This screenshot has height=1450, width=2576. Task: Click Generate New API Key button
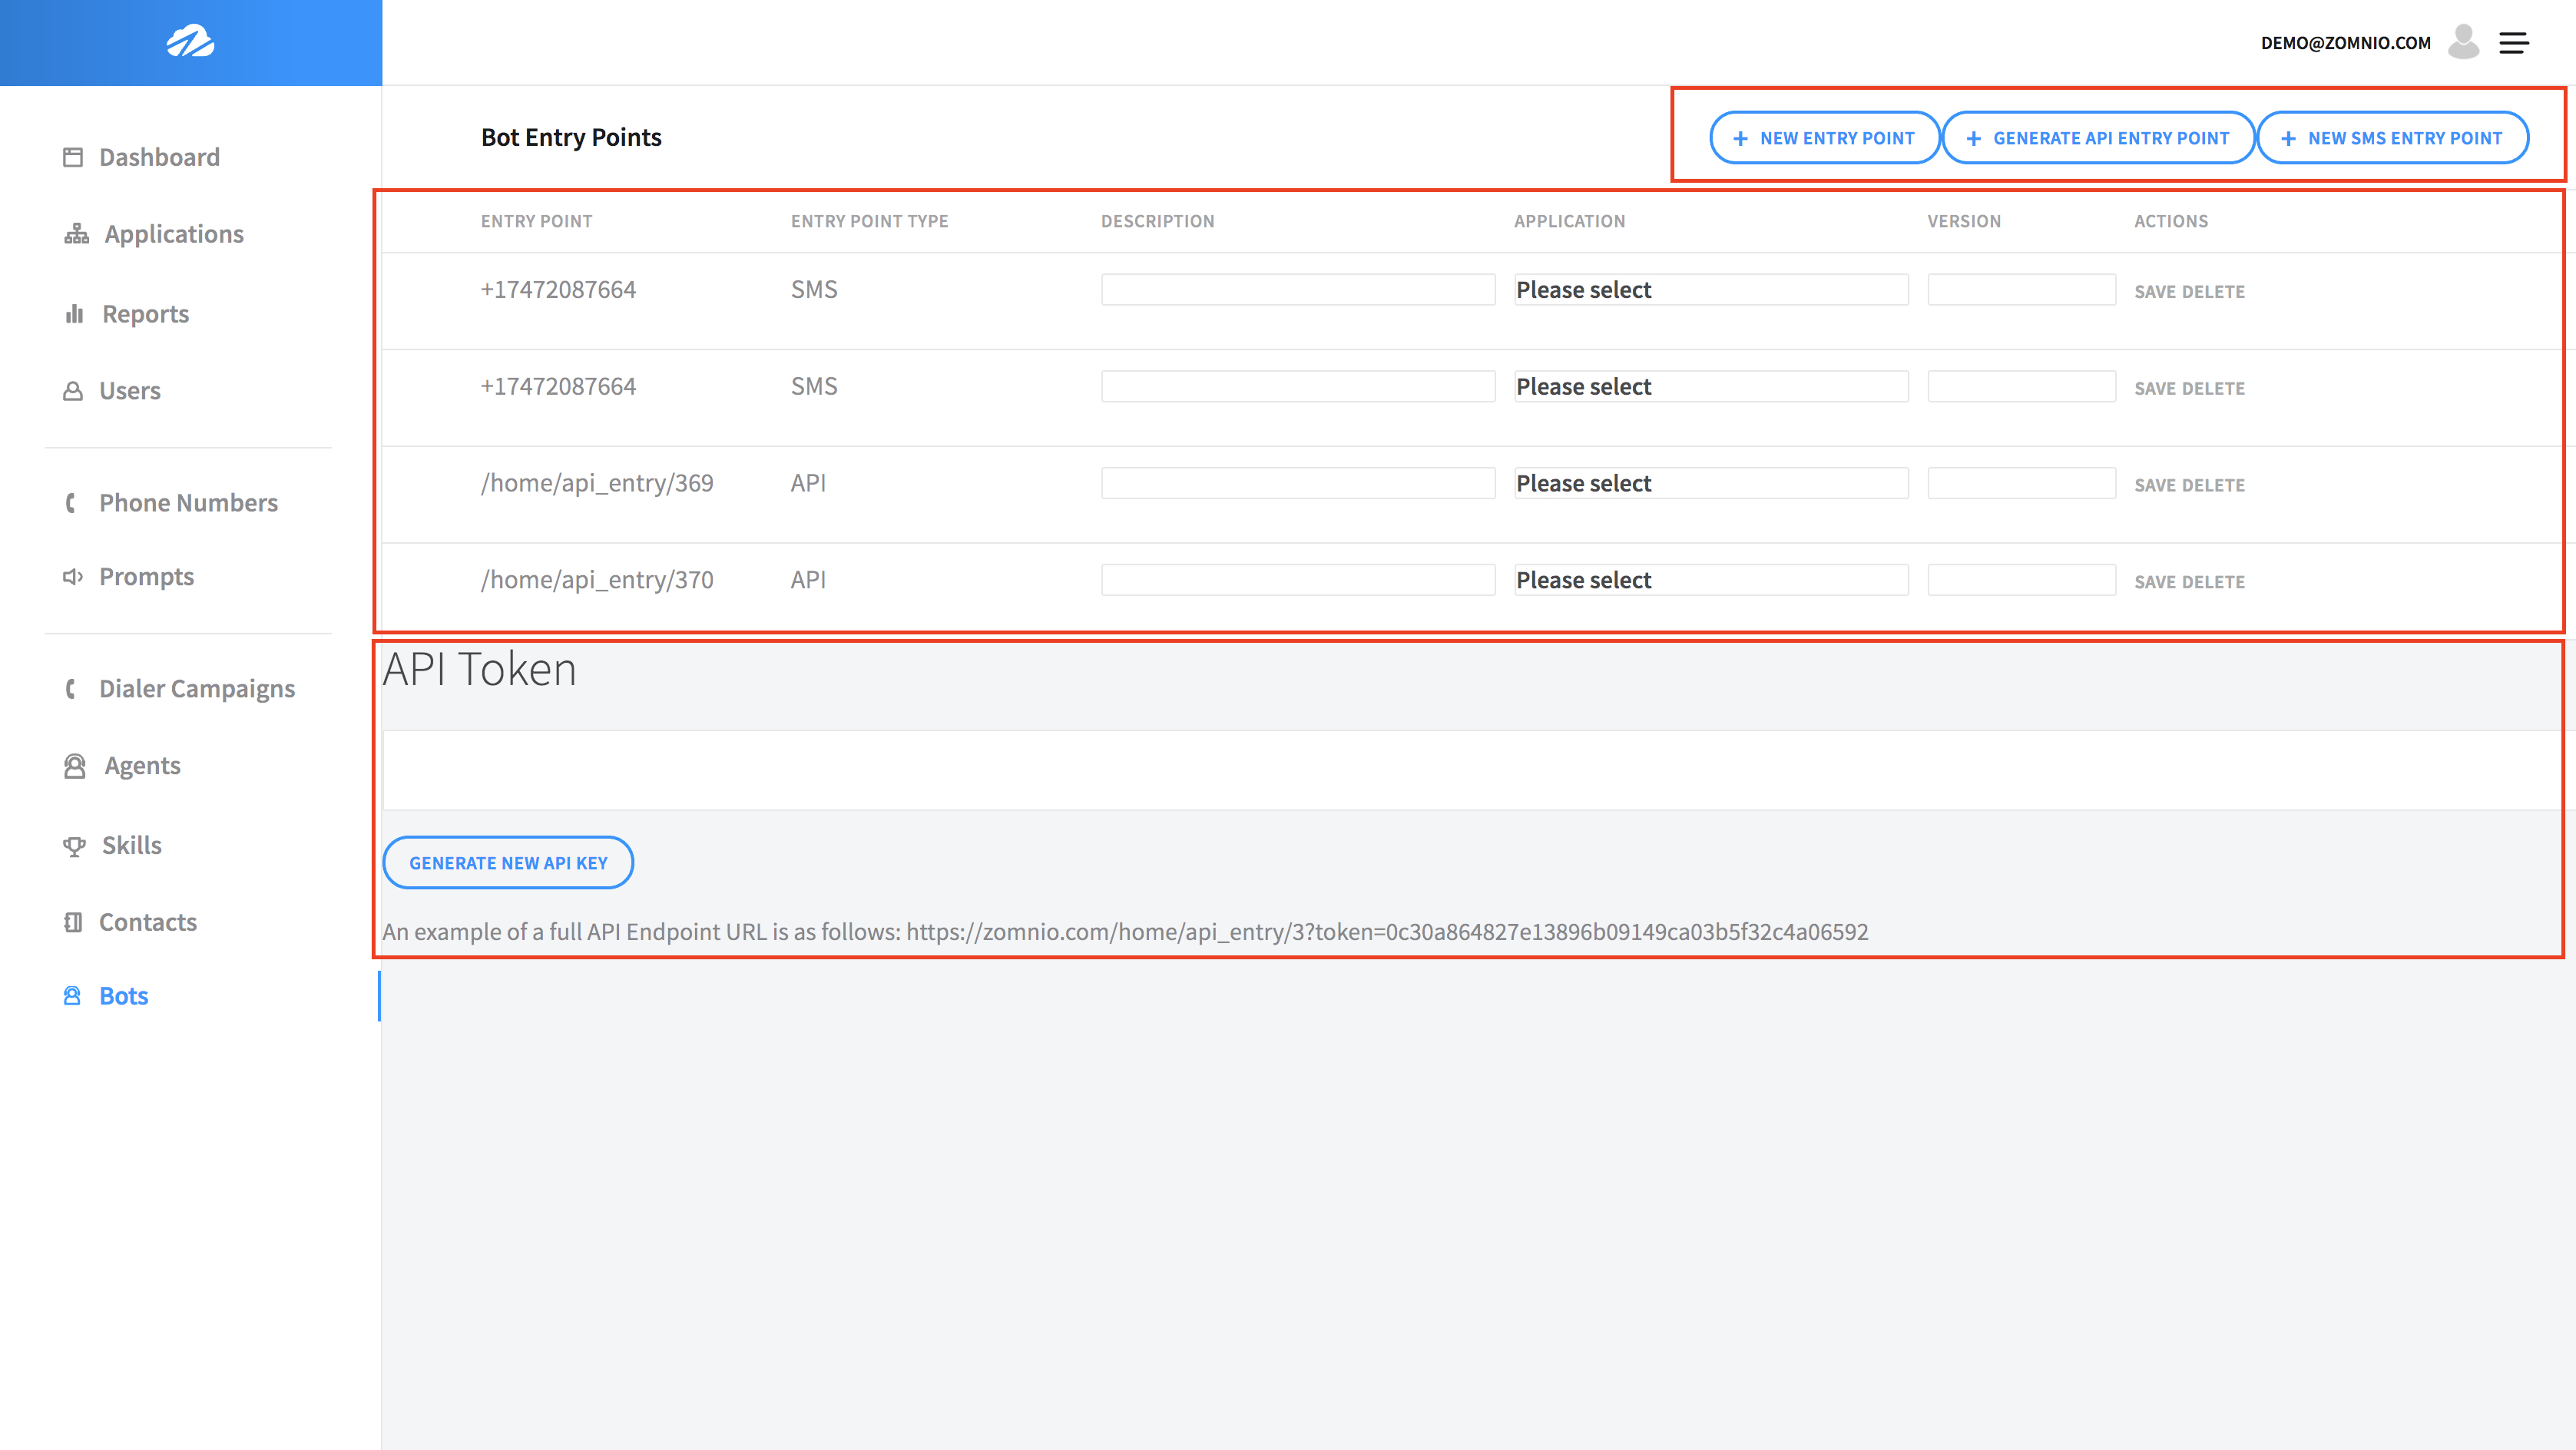click(508, 863)
